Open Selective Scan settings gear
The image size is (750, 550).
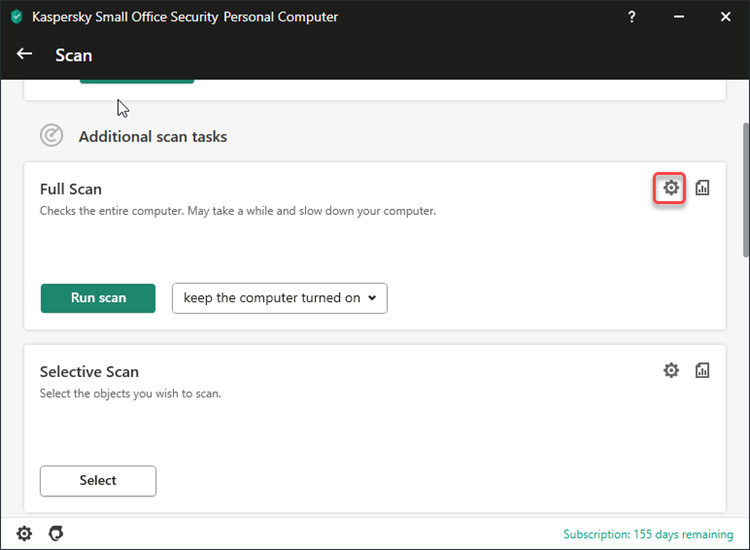tap(671, 371)
